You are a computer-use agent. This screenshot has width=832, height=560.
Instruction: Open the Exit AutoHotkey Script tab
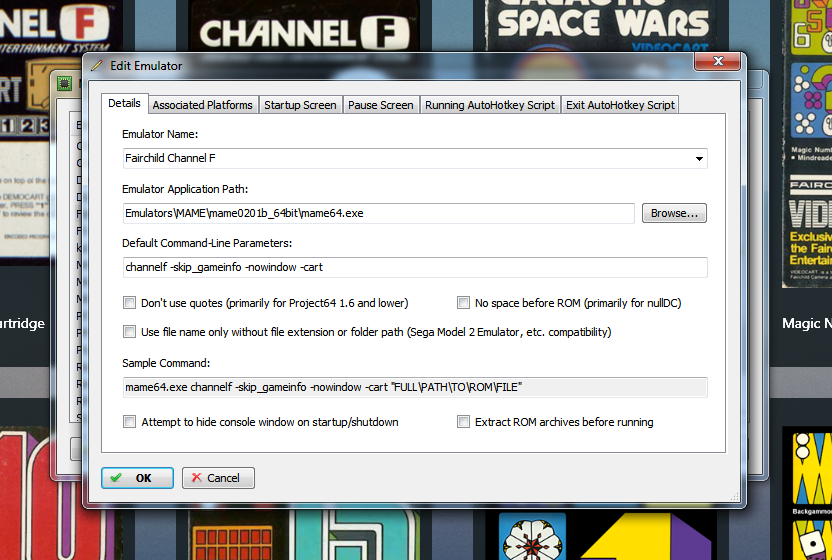click(x=620, y=105)
